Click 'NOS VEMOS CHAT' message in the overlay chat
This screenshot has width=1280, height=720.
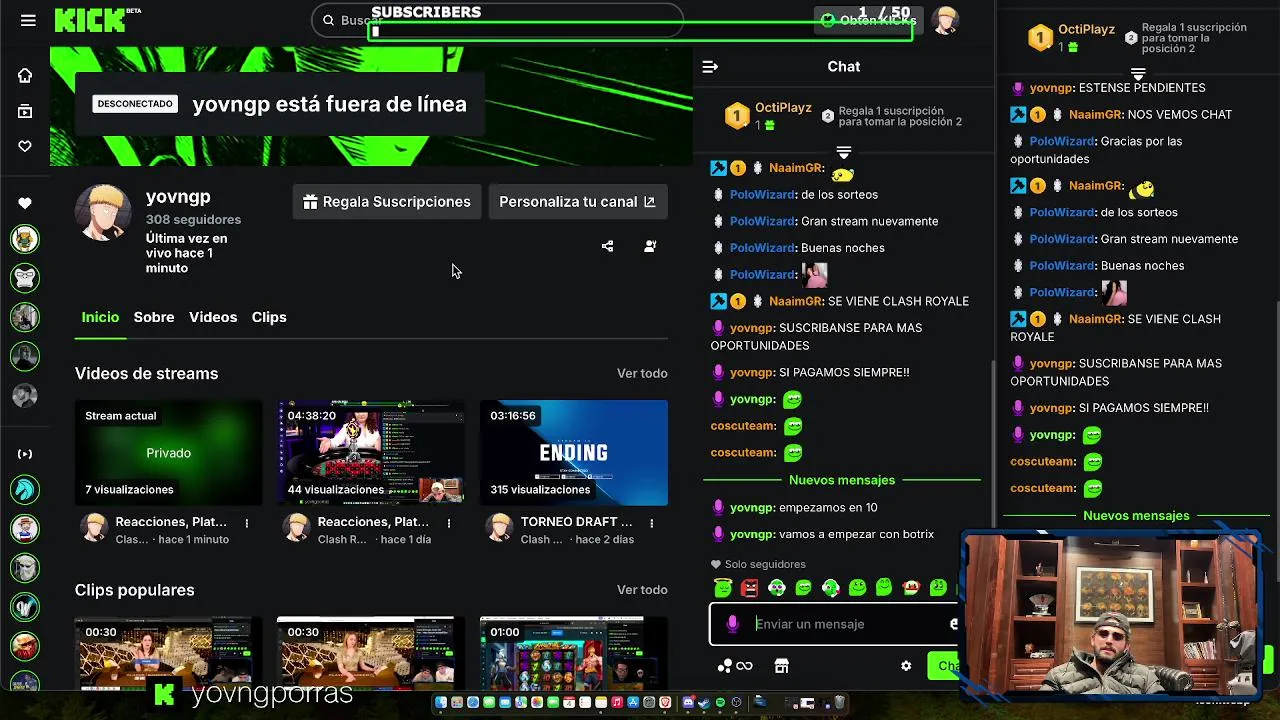pos(1179,115)
